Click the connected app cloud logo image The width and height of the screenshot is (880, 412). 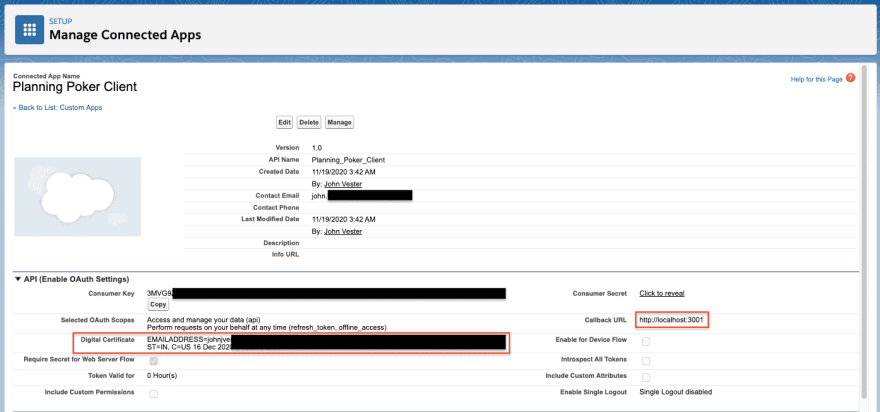point(77,196)
